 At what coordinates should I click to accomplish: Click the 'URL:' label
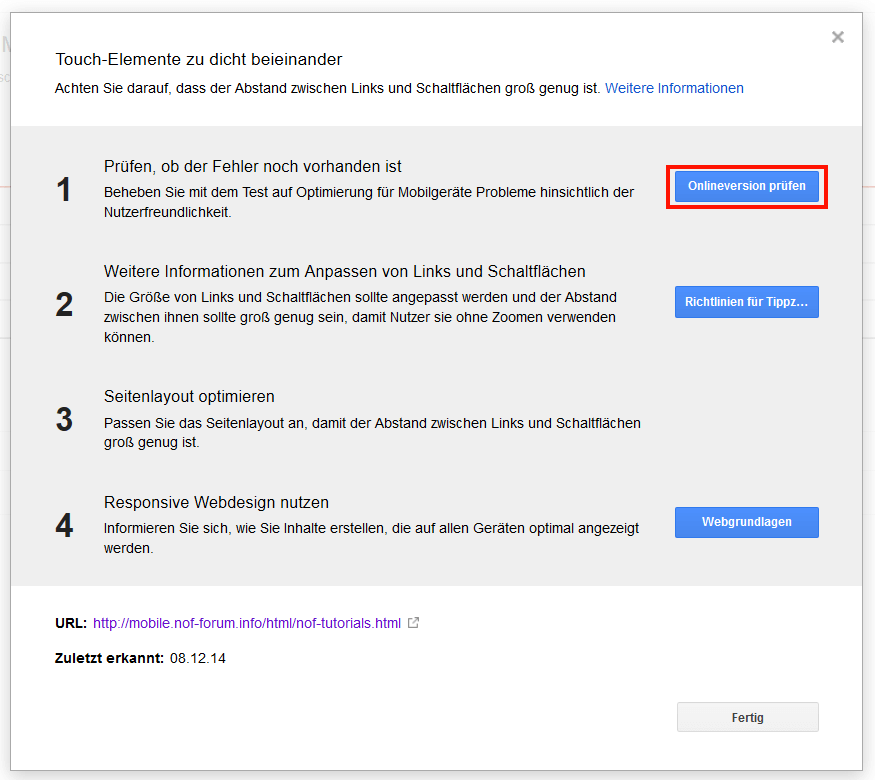[x=71, y=623]
